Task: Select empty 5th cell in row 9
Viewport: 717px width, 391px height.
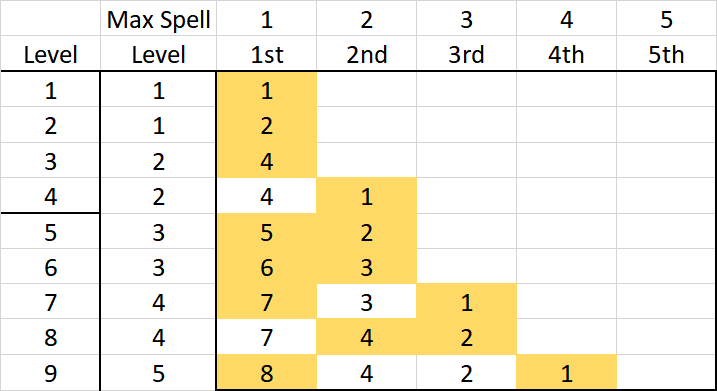Action: [x=666, y=373]
